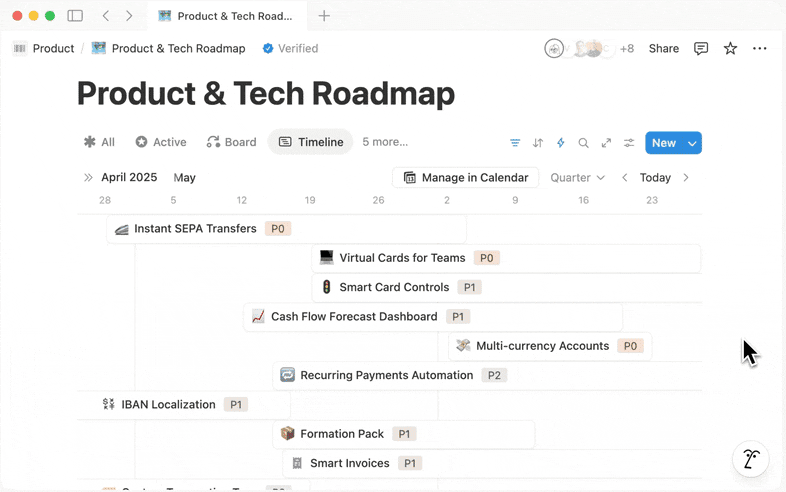Image resolution: width=786 pixels, height=492 pixels.
Task: Open the Smart Invoices item
Action: [492, 463]
